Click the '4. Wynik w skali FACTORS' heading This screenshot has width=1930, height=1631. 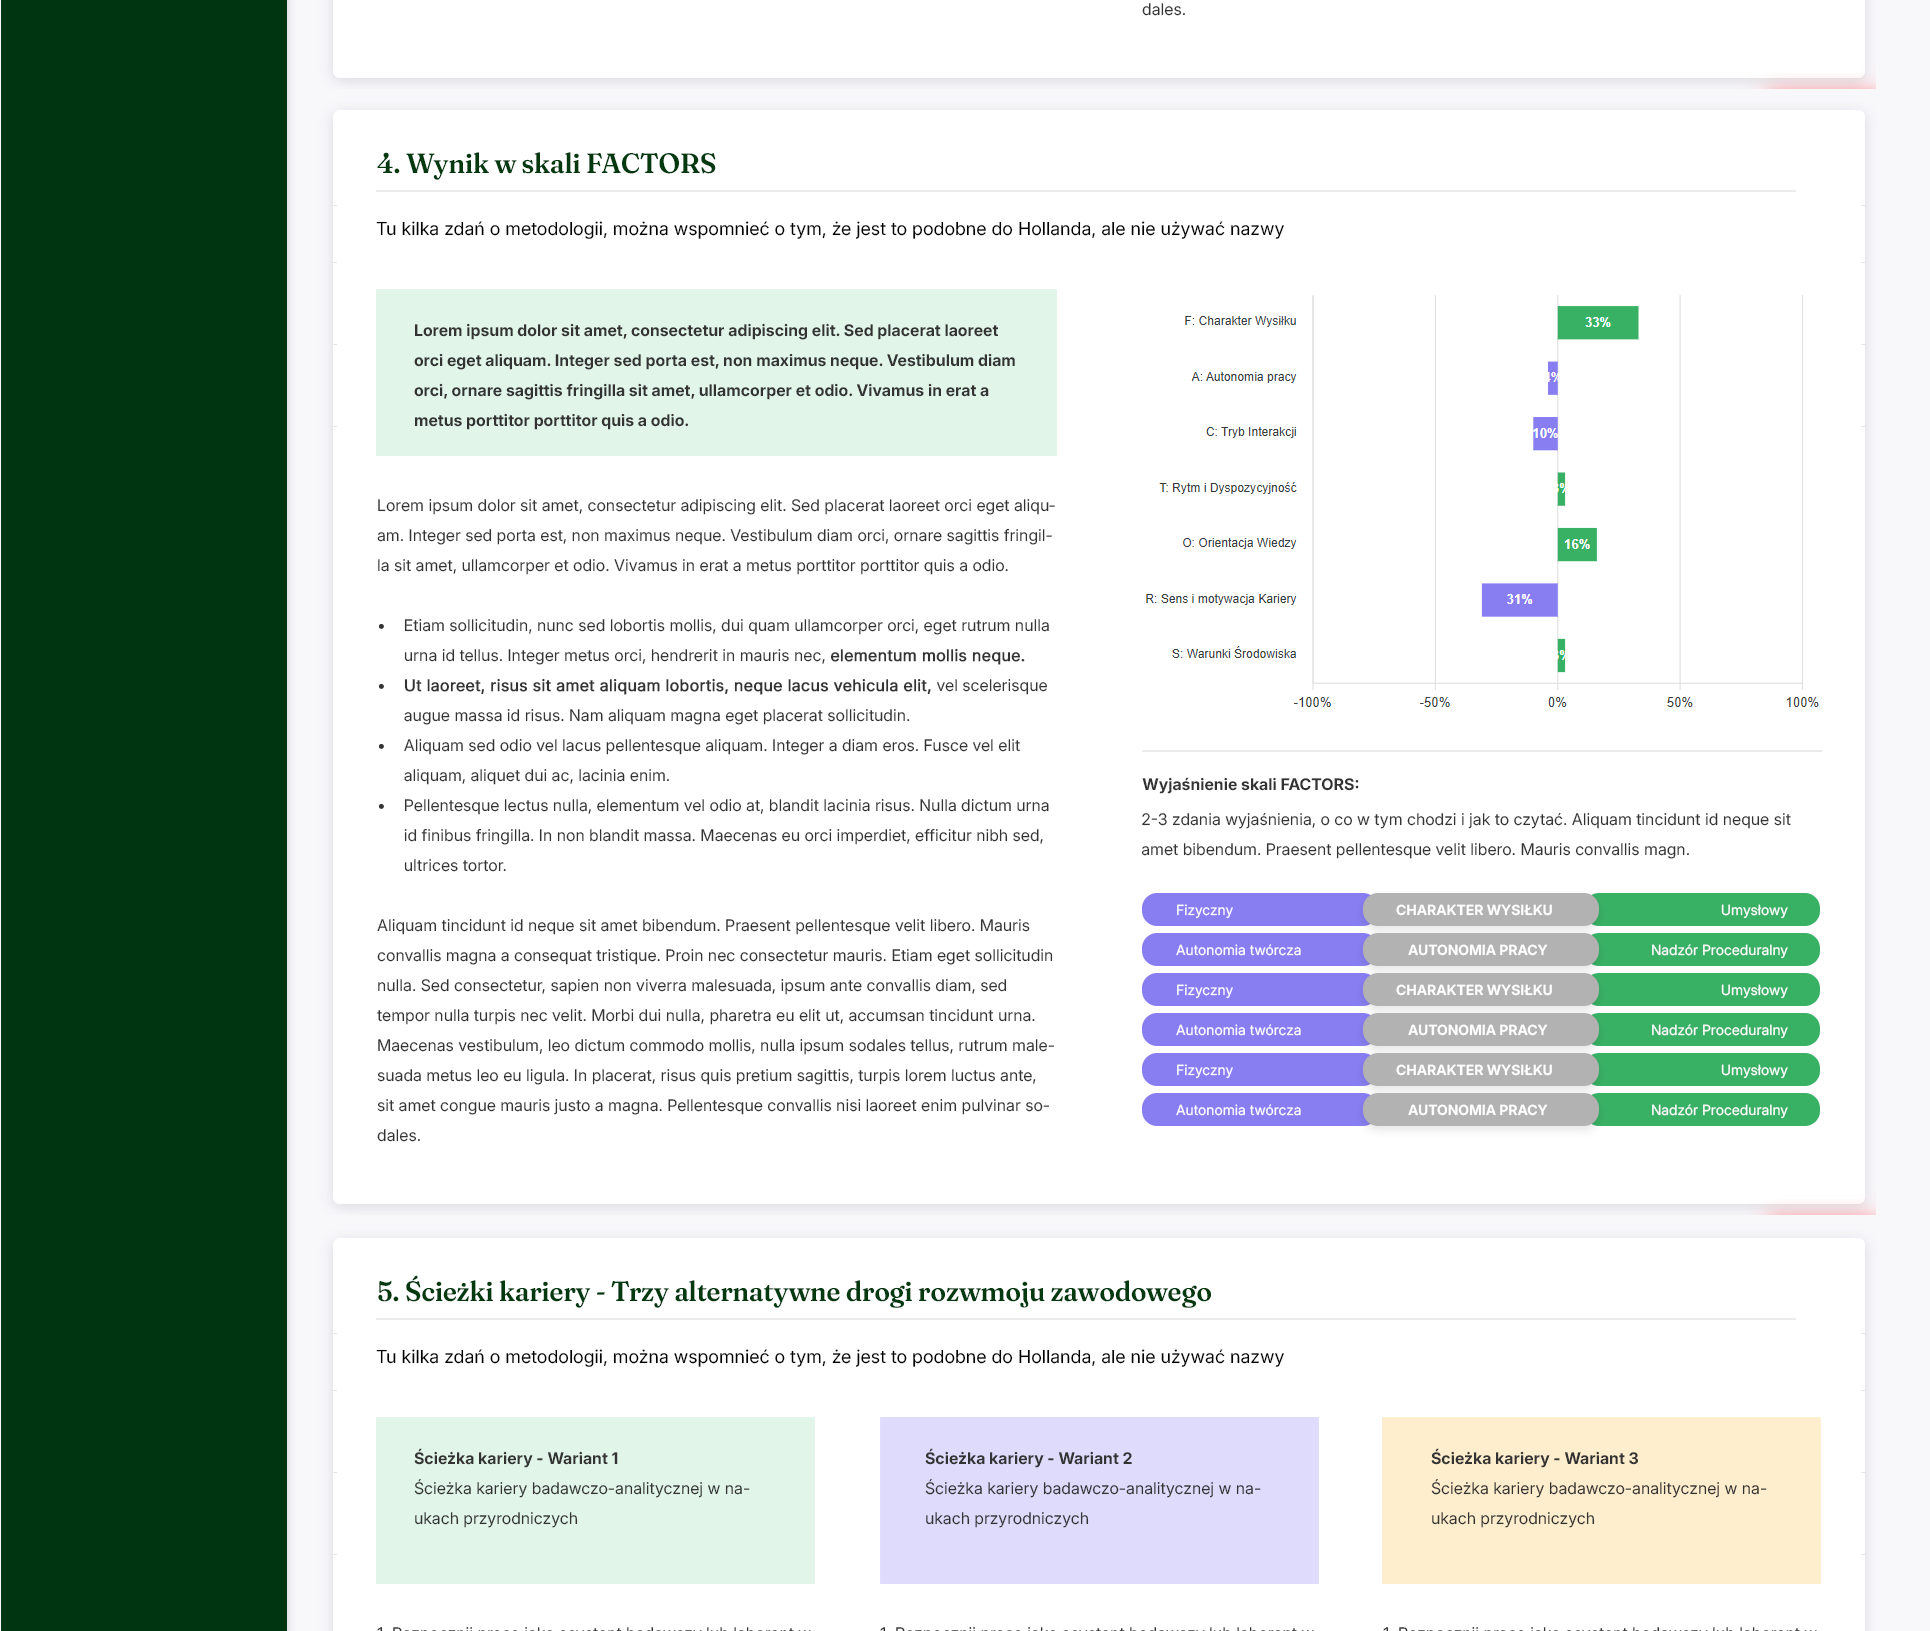(546, 164)
